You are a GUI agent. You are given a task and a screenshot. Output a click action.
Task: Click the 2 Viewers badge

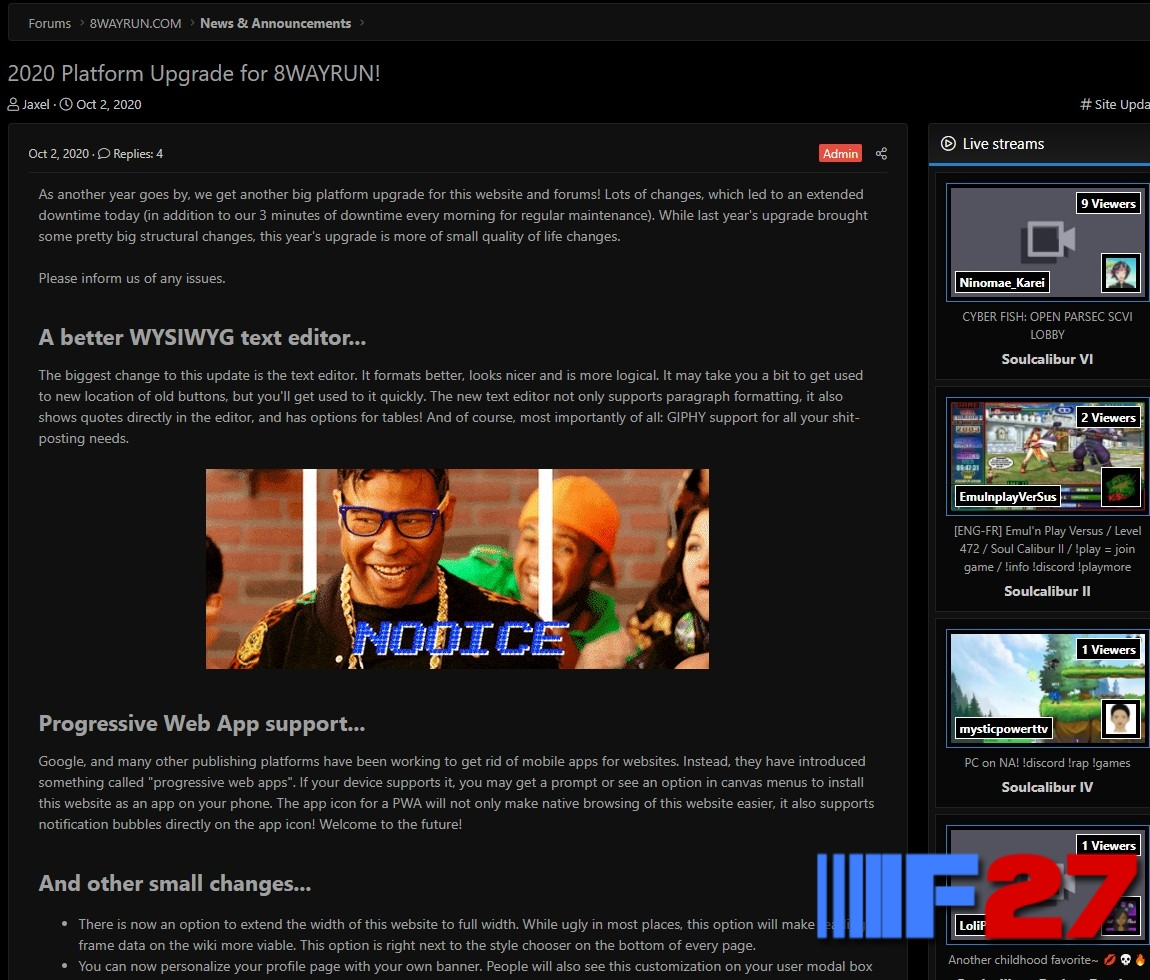point(1108,417)
